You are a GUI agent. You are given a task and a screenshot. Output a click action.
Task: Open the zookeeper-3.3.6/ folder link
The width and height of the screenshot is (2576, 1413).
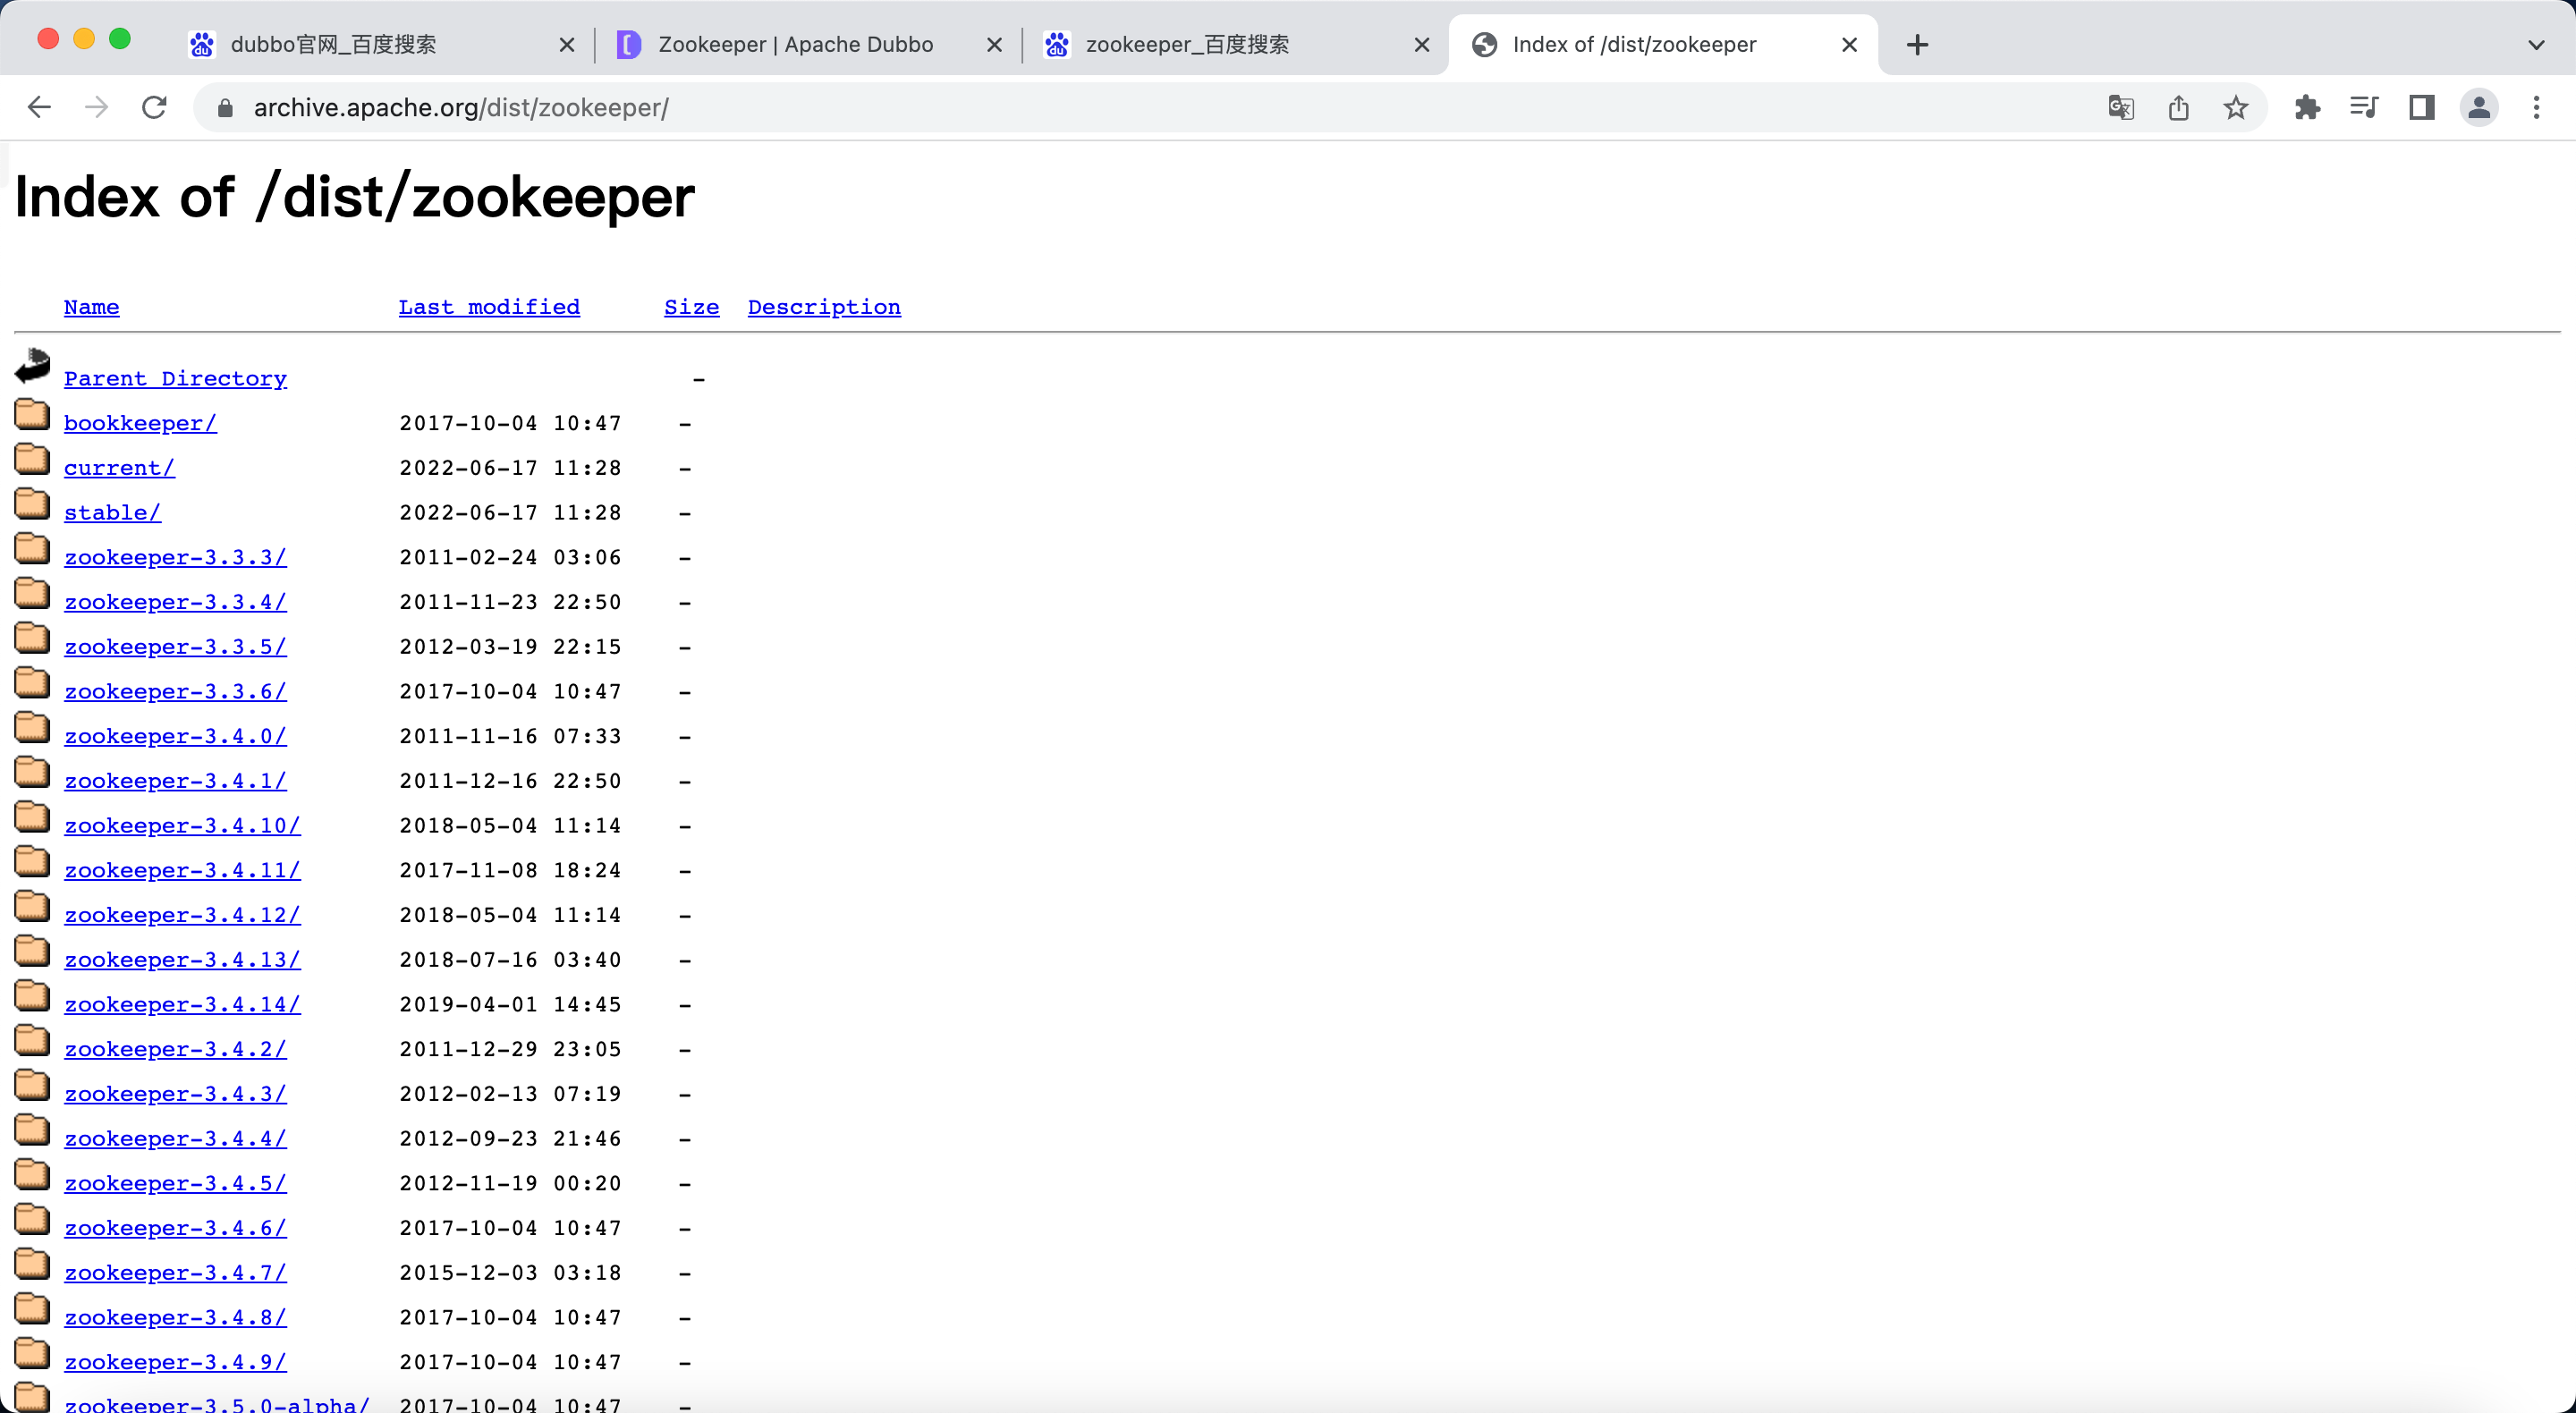pyautogui.click(x=175, y=691)
